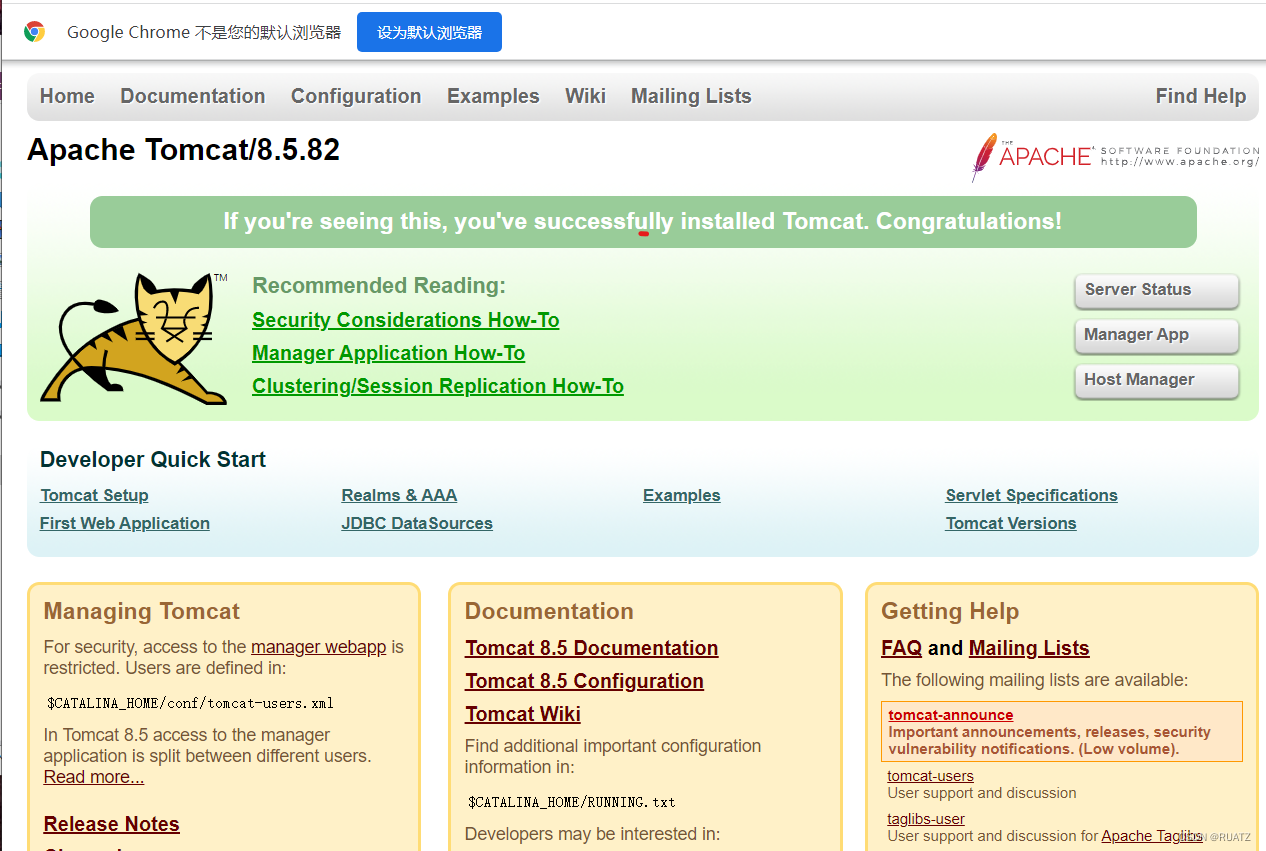Click the Apache Tomcat/8.5.82 heading
The image size is (1266, 851).
[183, 150]
